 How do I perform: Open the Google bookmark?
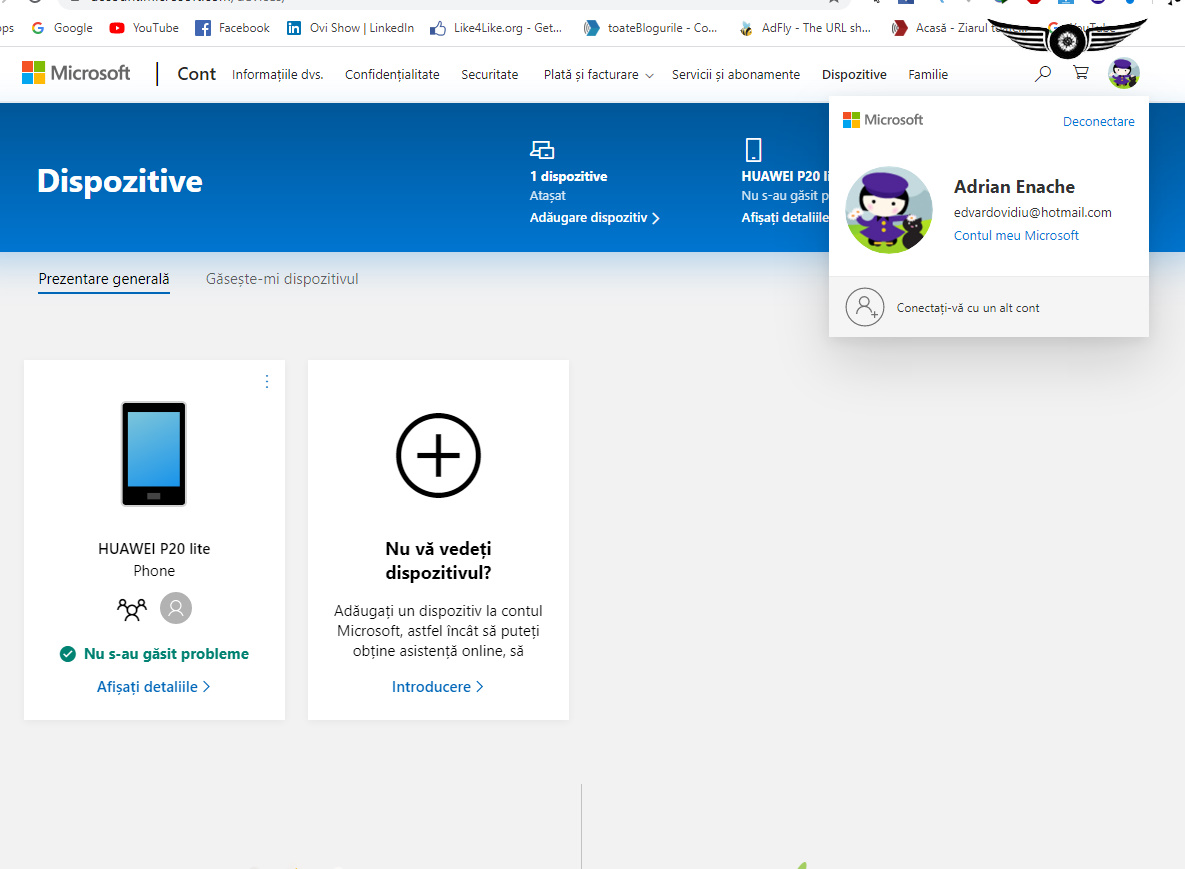(62, 28)
